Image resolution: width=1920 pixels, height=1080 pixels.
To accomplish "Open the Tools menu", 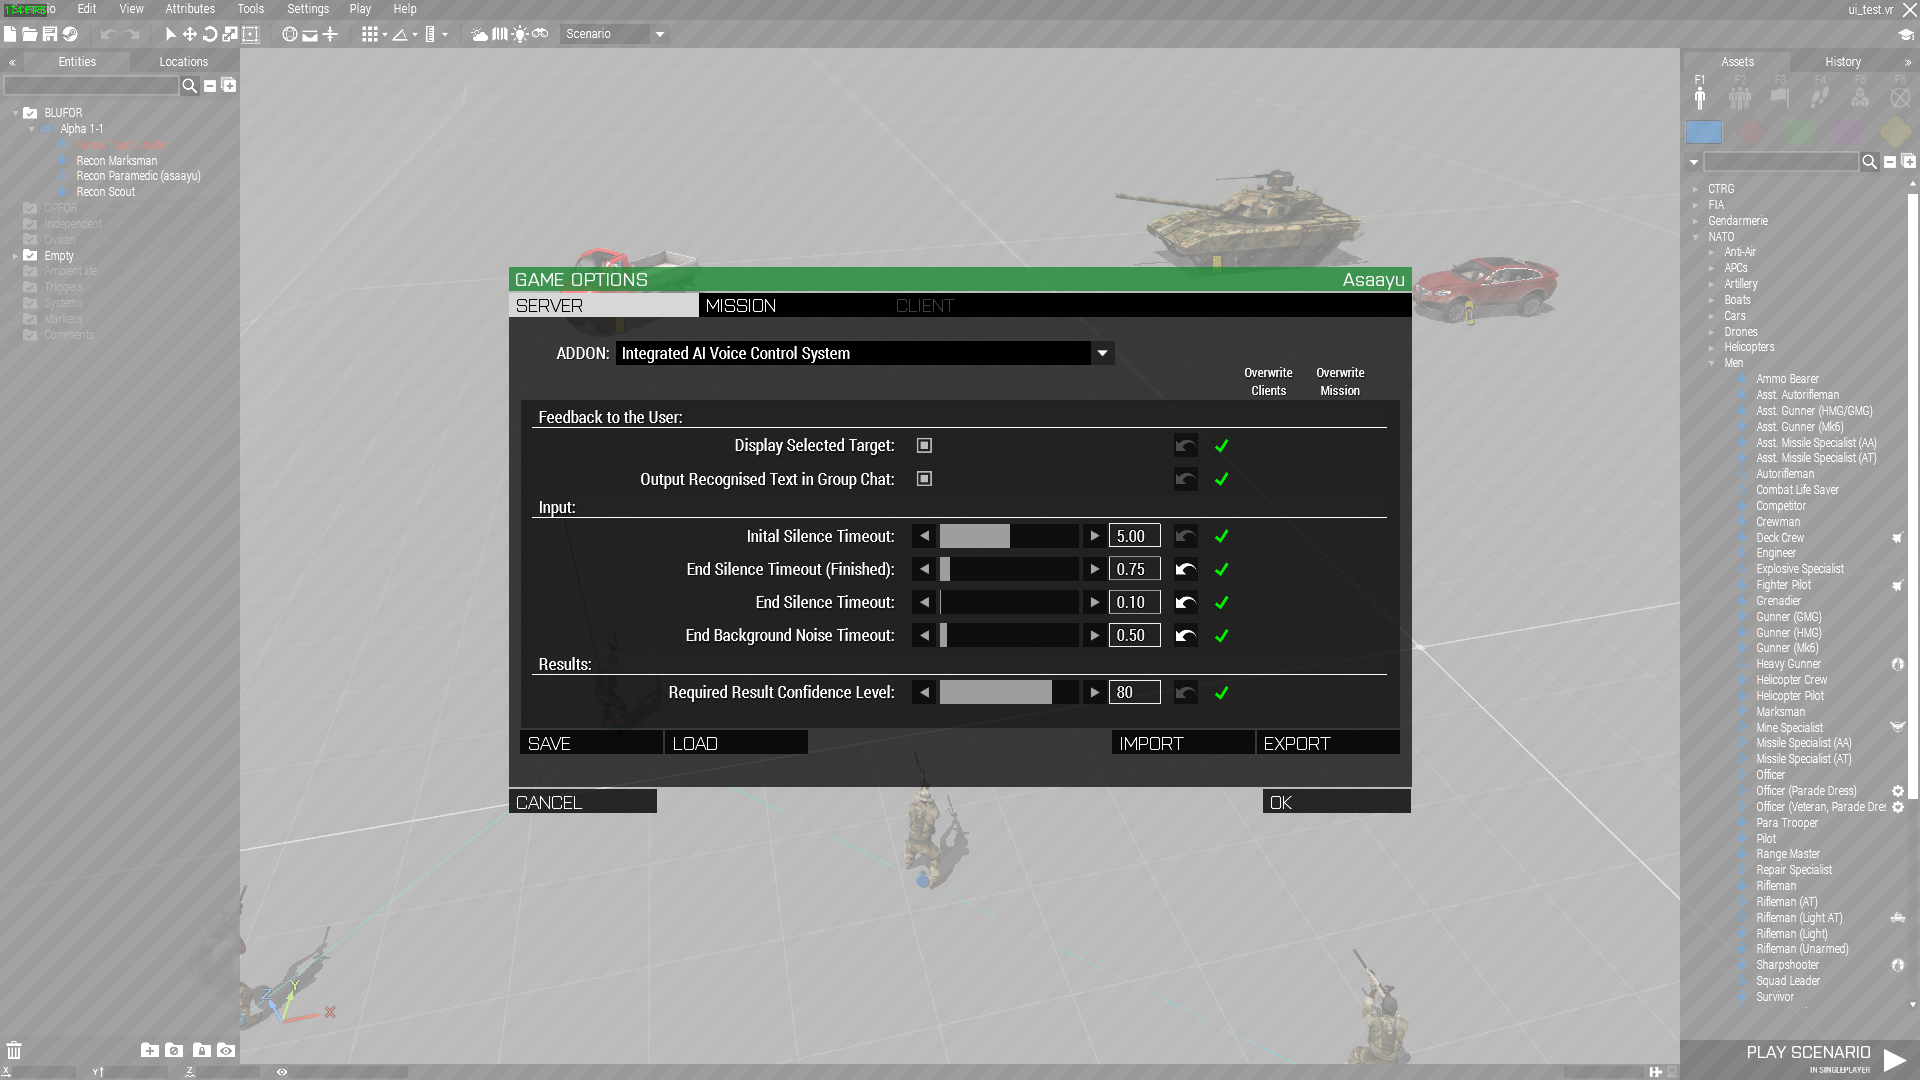I will pyautogui.click(x=251, y=9).
